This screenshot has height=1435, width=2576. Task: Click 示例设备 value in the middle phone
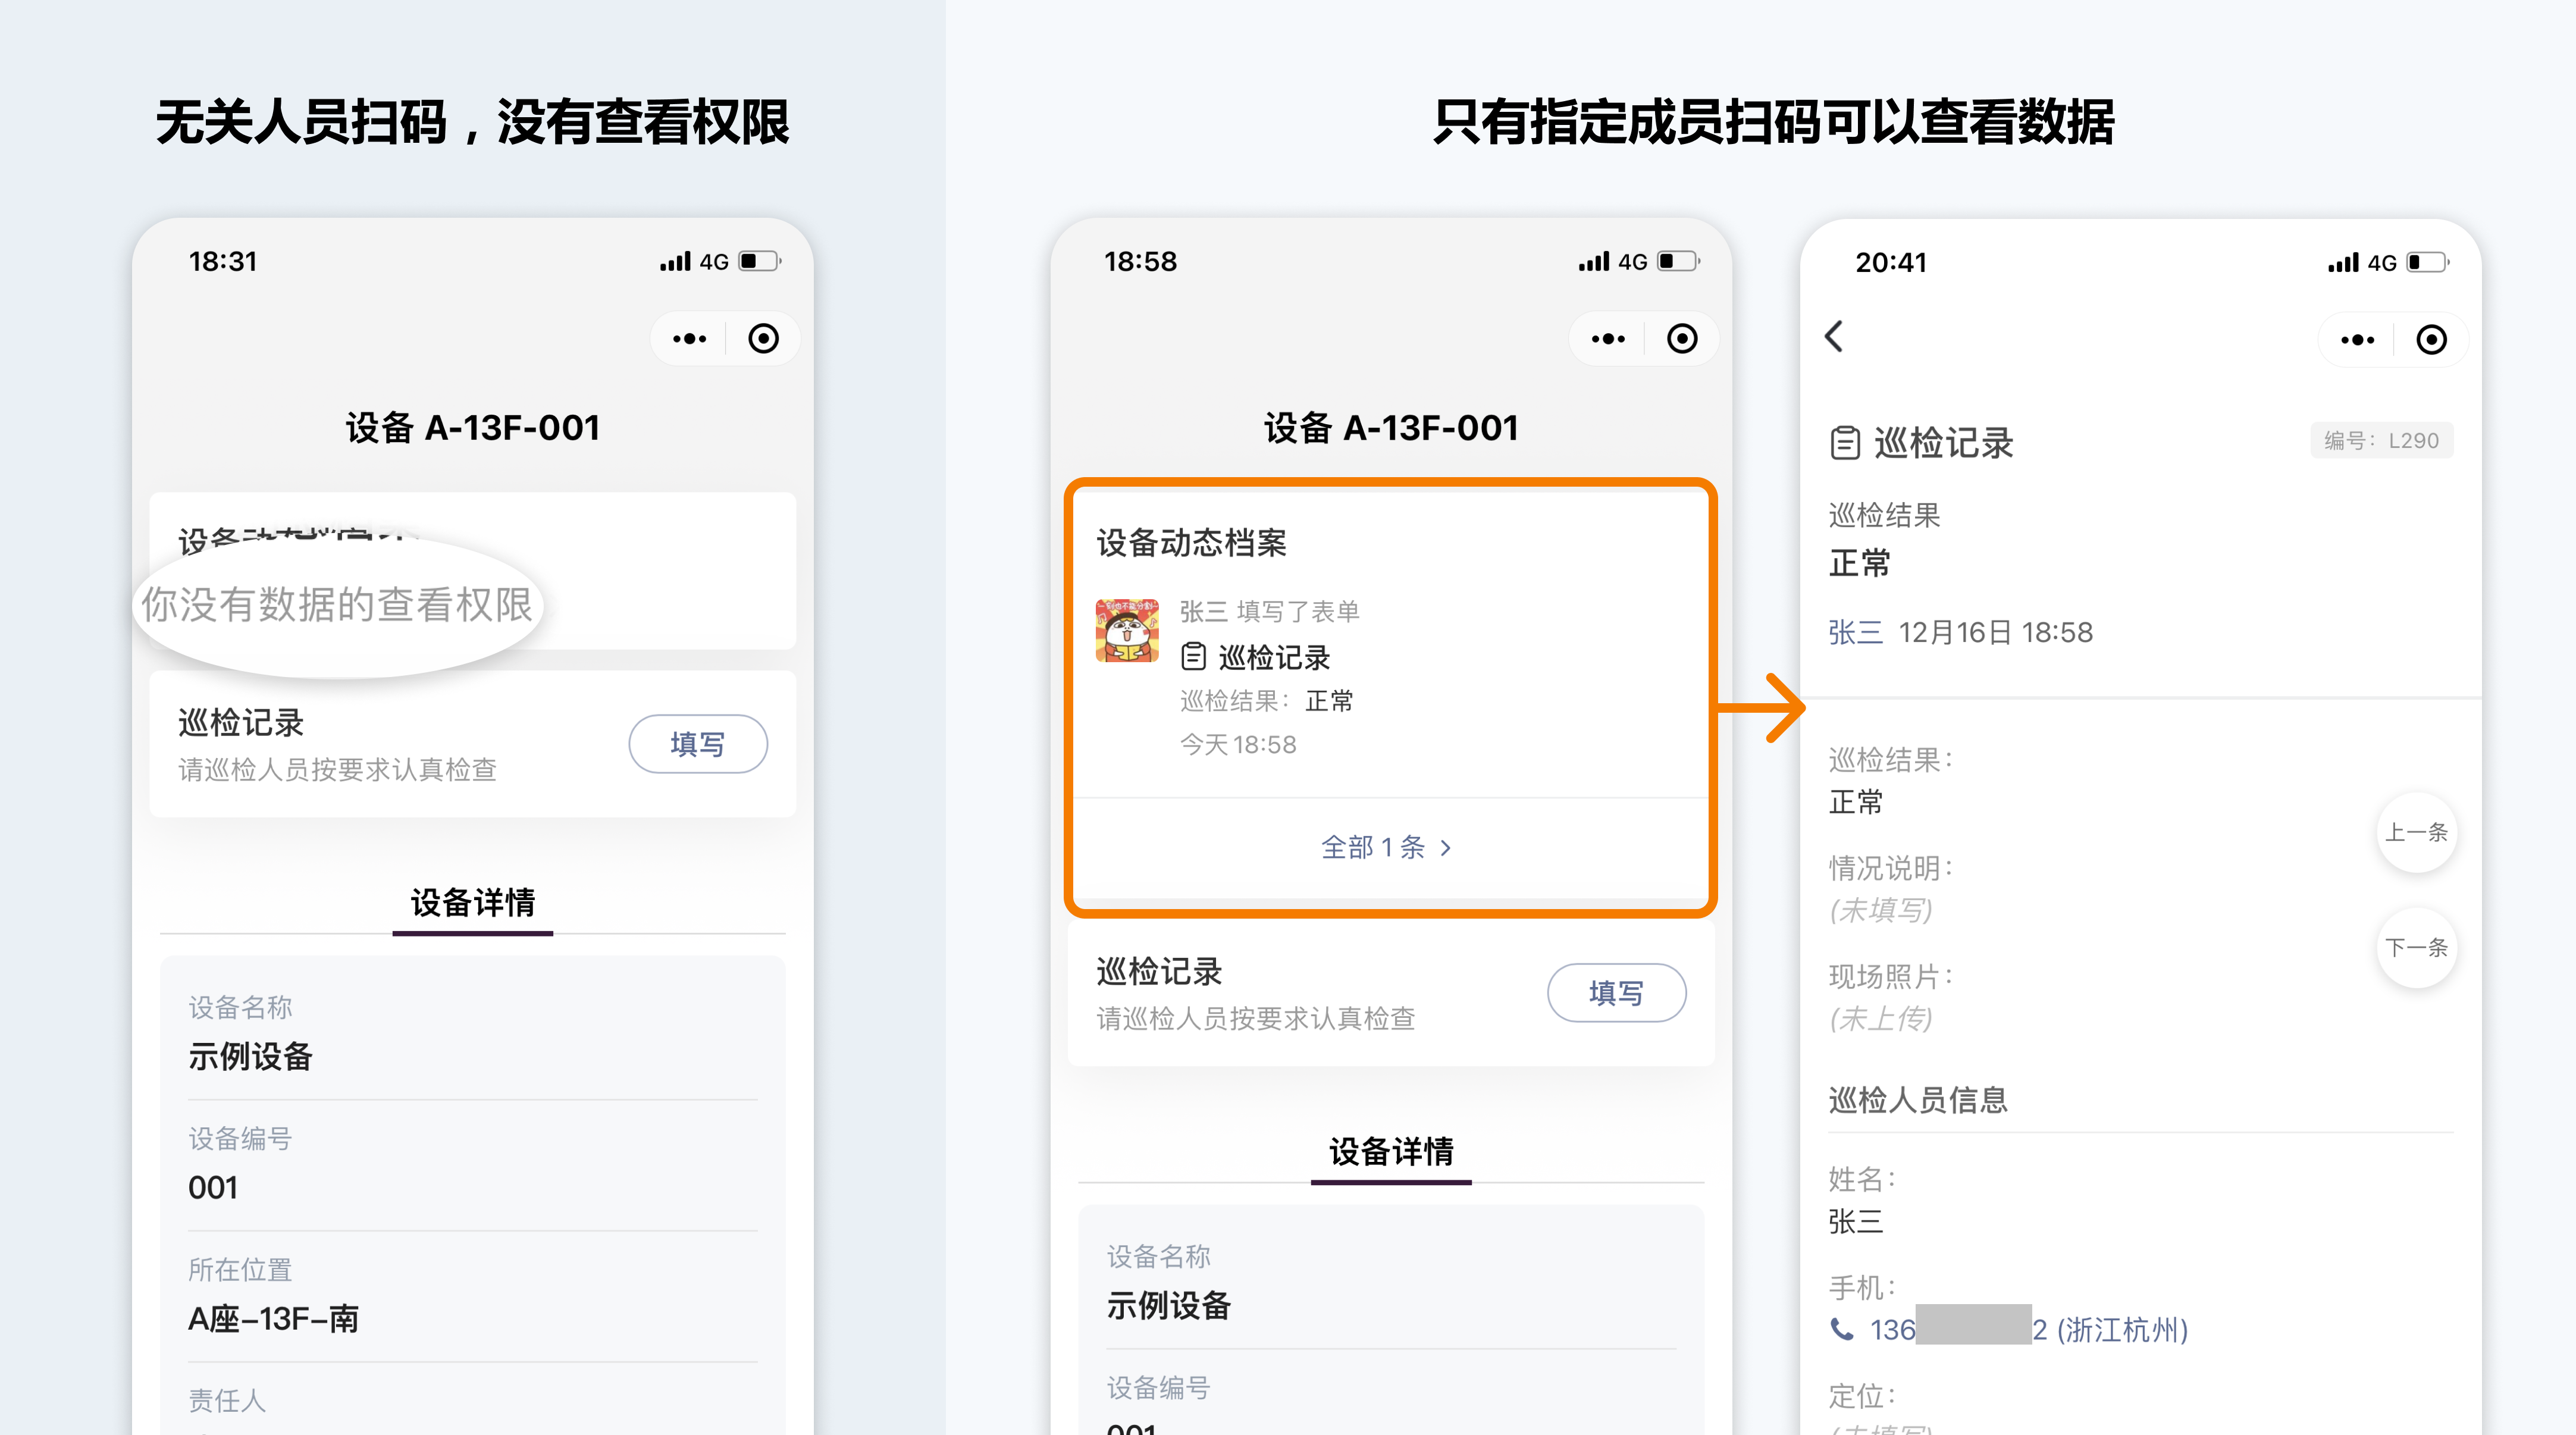tap(1169, 1306)
